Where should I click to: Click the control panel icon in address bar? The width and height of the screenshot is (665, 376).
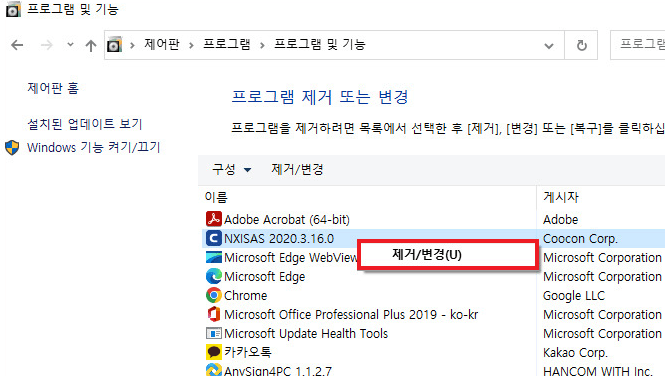tap(115, 45)
